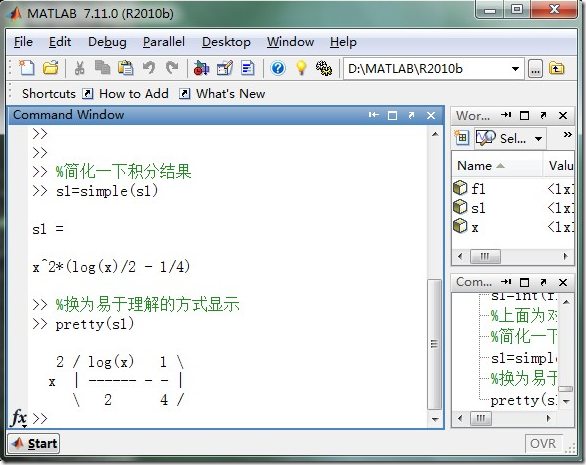
Task: Open the Debug menu
Action: [107, 42]
